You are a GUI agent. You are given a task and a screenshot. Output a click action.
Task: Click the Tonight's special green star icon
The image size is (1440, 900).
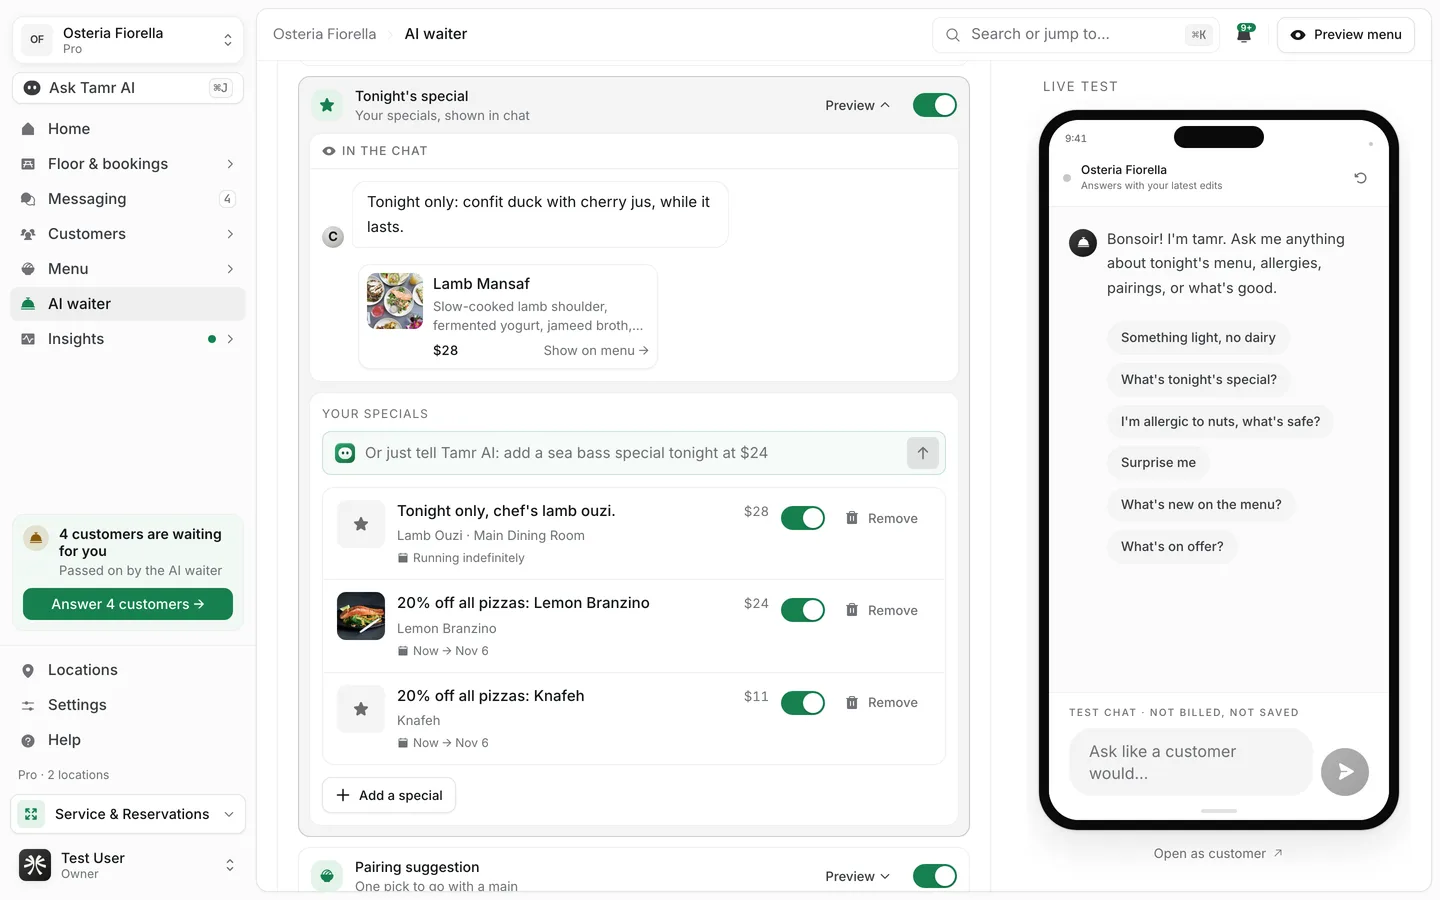click(x=327, y=105)
